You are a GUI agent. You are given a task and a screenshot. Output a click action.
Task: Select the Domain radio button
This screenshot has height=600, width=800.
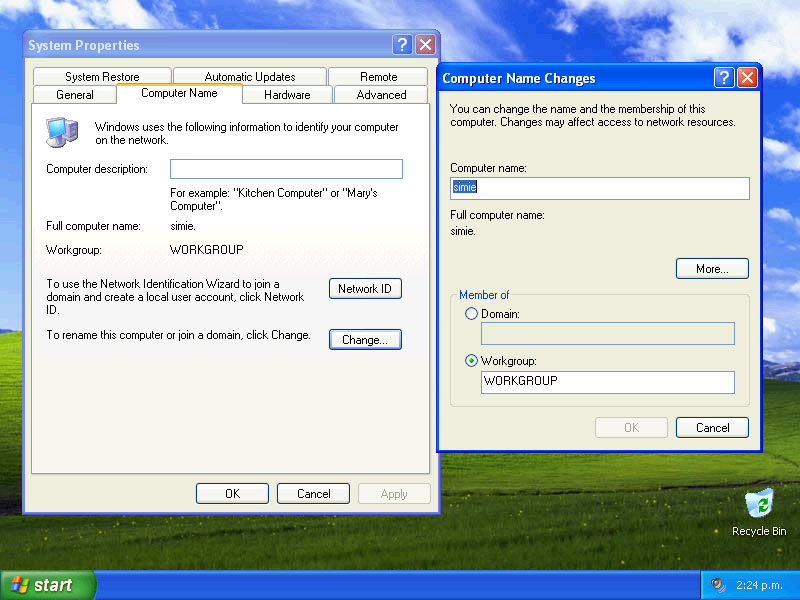pyautogui.click(x=471, y=314)
